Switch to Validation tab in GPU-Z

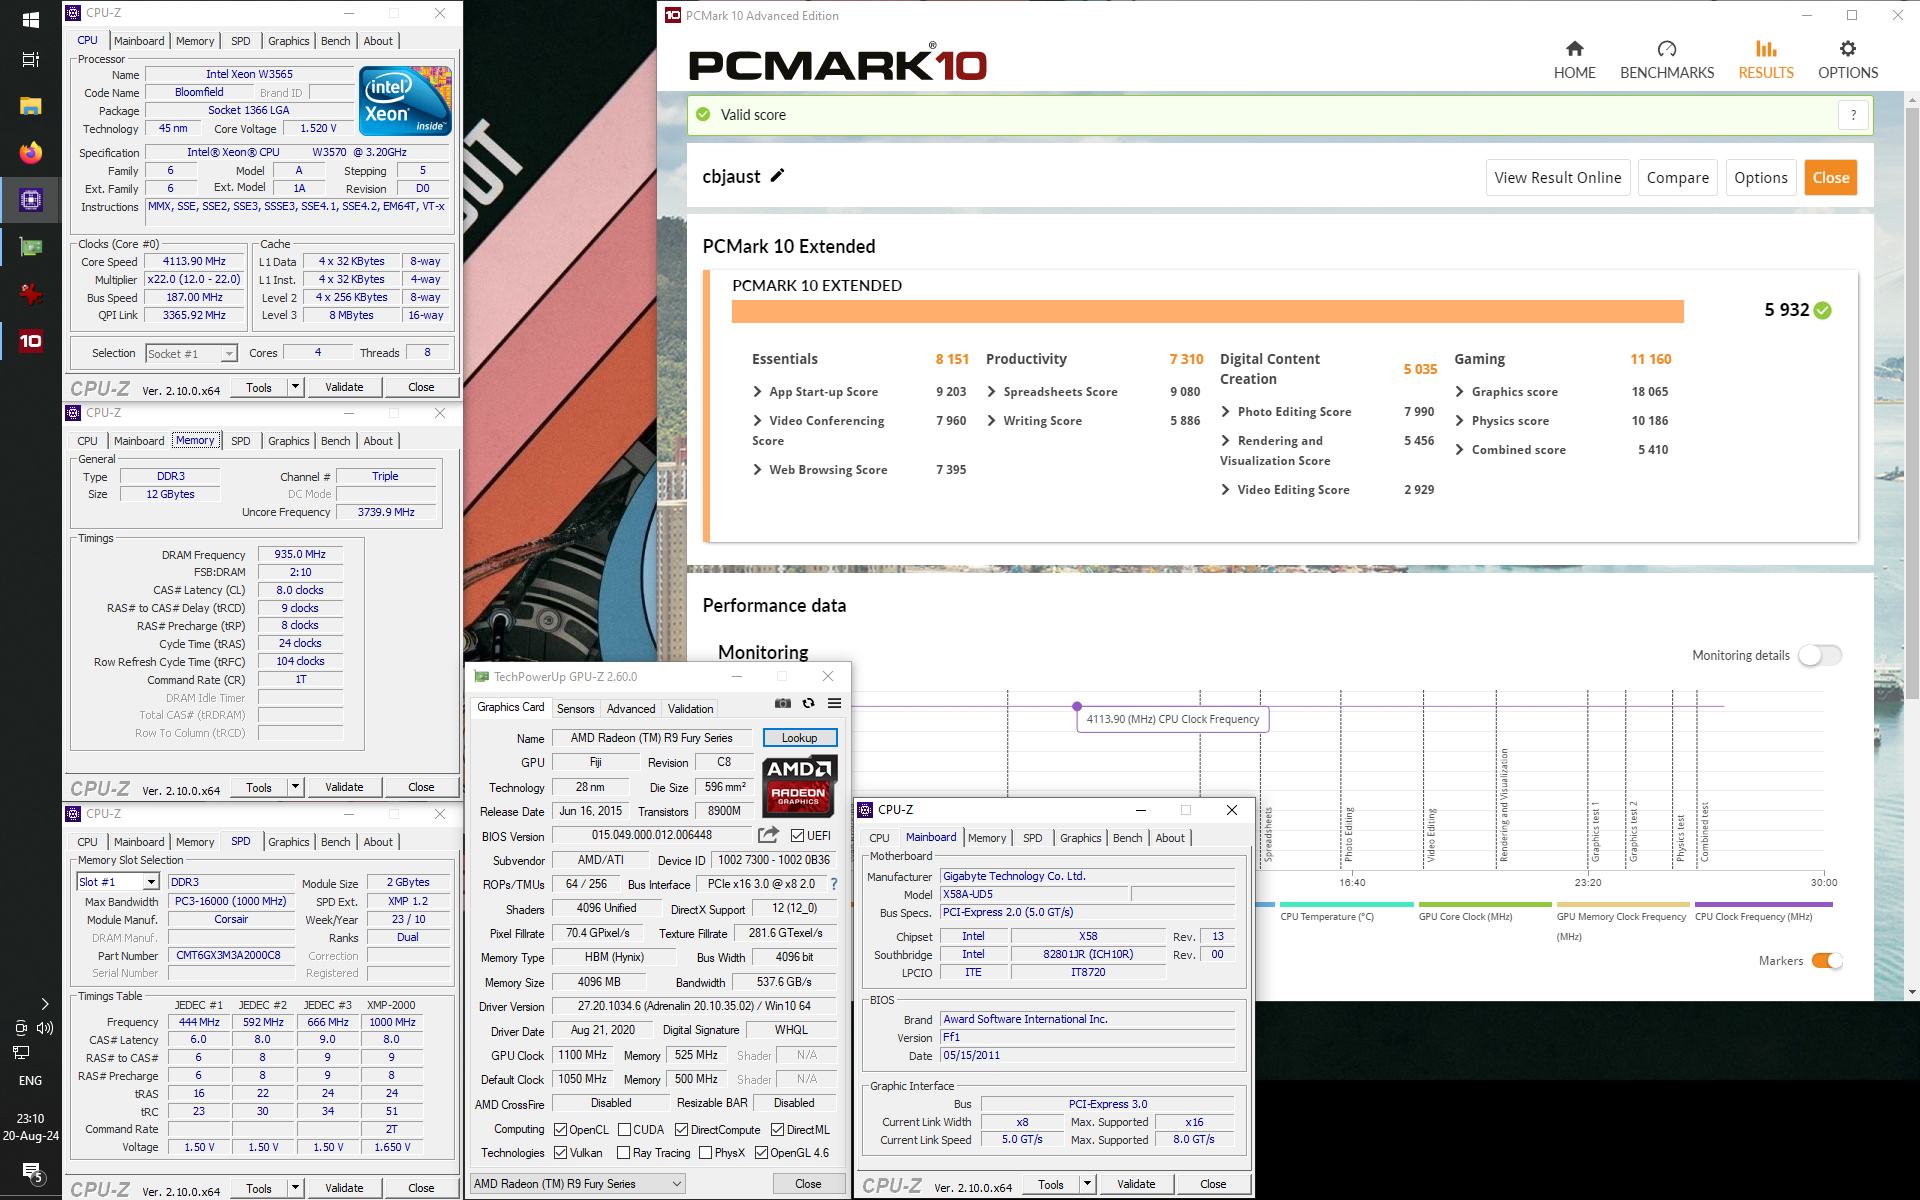[x=690, y=709]
